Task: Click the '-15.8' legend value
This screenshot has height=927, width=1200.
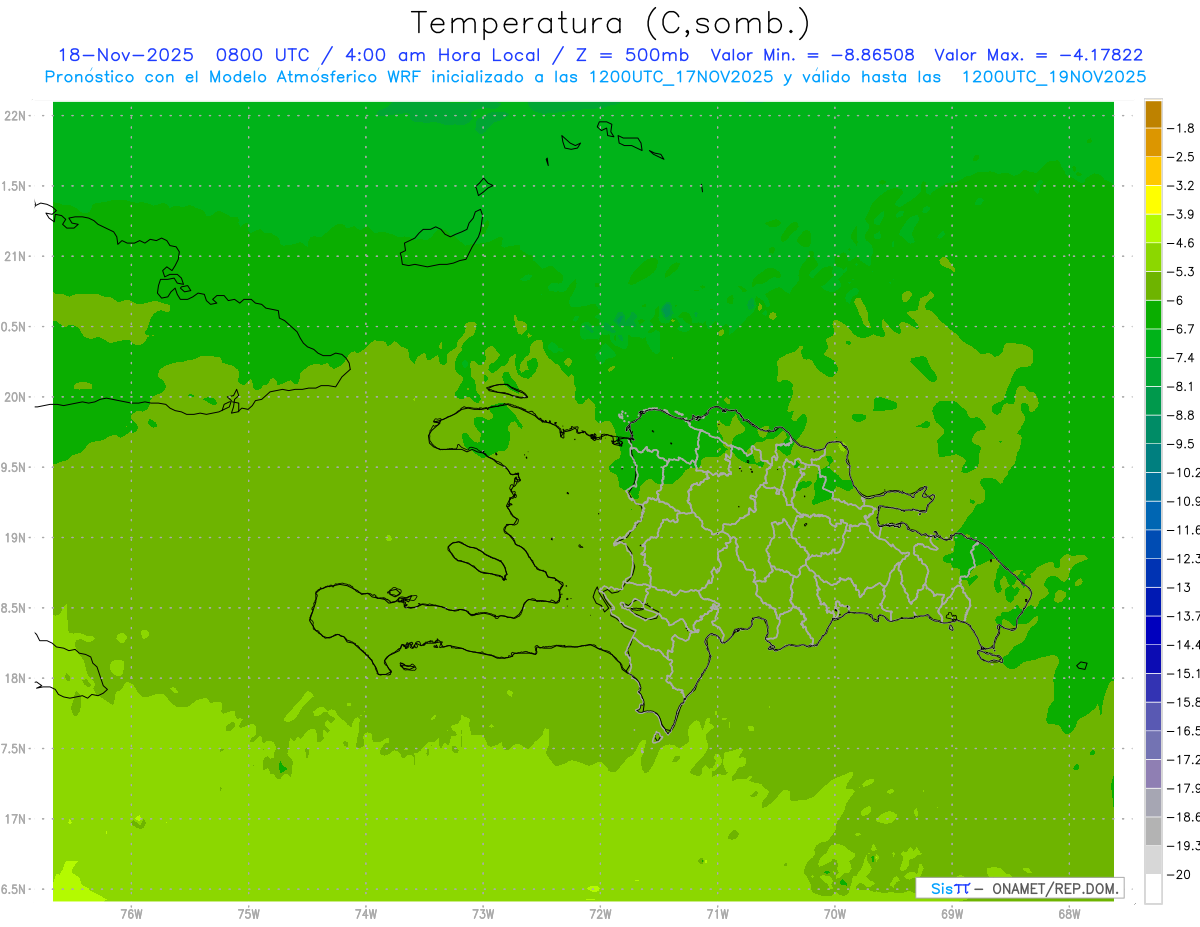Action: tap(1184, 702)
